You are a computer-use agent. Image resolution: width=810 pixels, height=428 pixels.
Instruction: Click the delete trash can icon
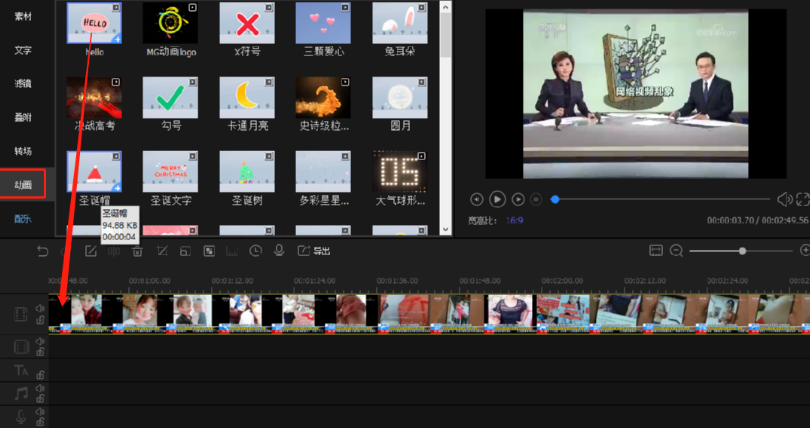[x=137, y=251]
